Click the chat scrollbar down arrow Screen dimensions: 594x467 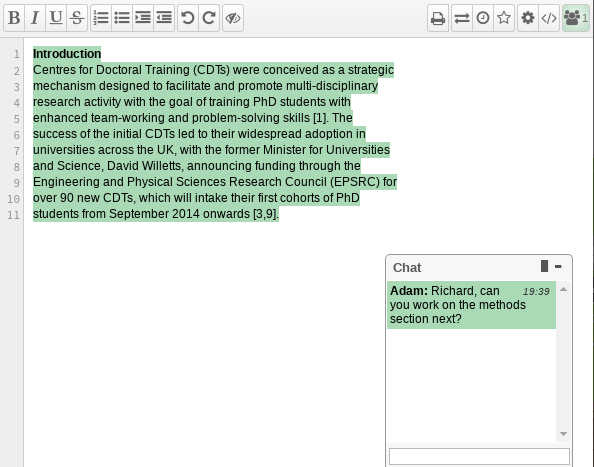[x=563, y=434]
